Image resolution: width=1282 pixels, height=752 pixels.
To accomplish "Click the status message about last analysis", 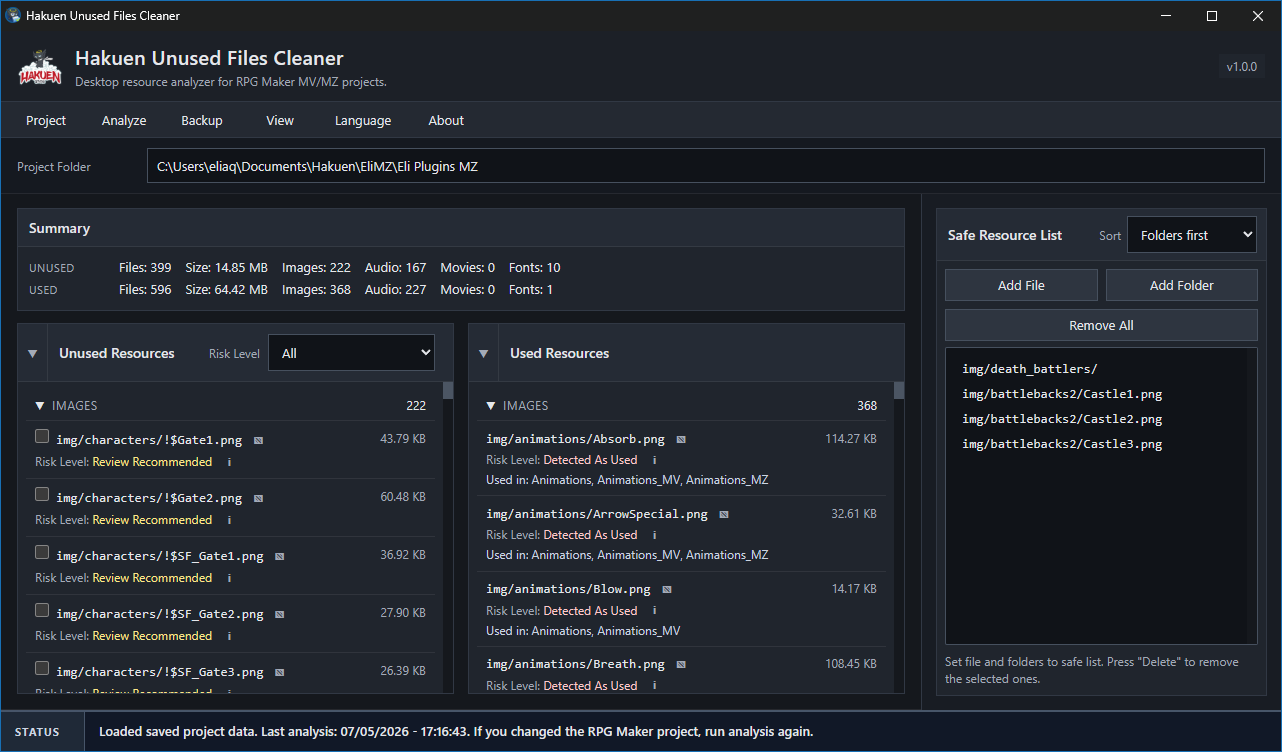I will (456, 732).
